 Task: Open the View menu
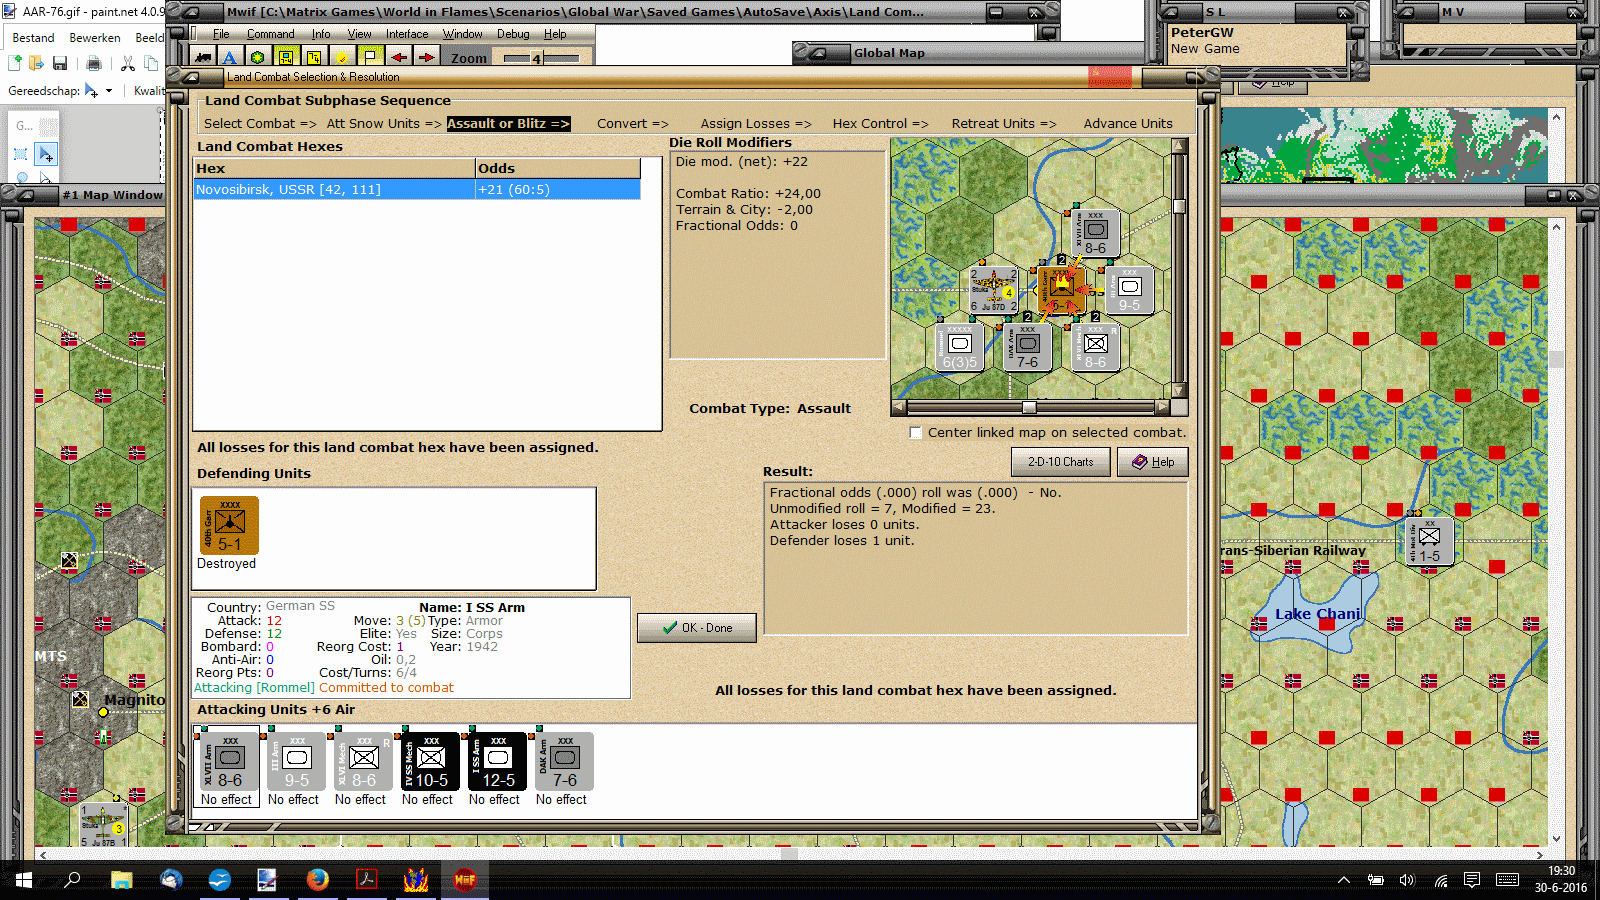click(x=359, y=34)
